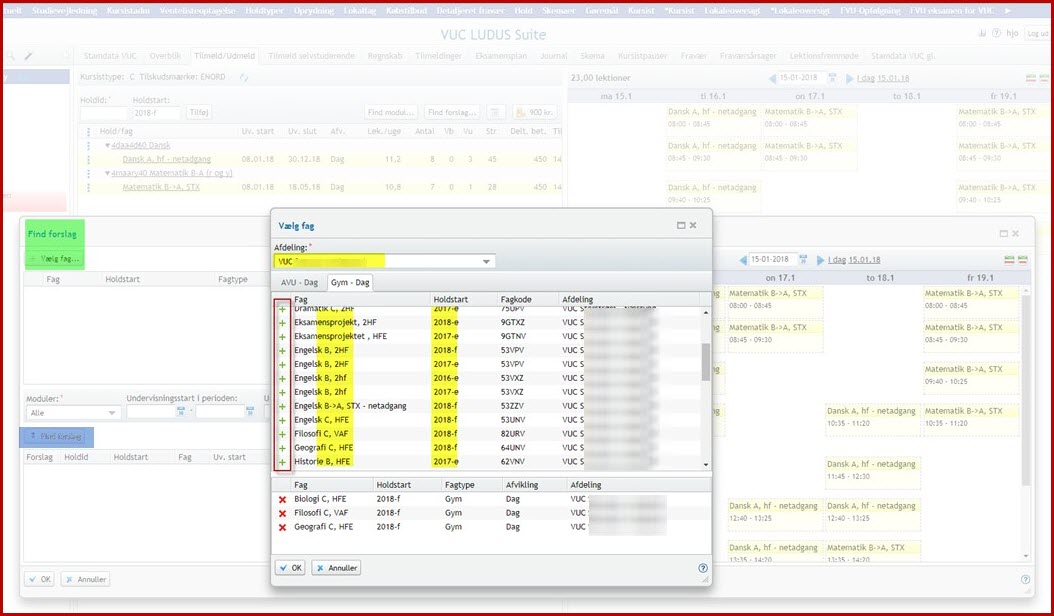Collapse the 4daa4d60 Dansk group
This screenshot has height=616, width=1054.
click(x=108, y=145)
